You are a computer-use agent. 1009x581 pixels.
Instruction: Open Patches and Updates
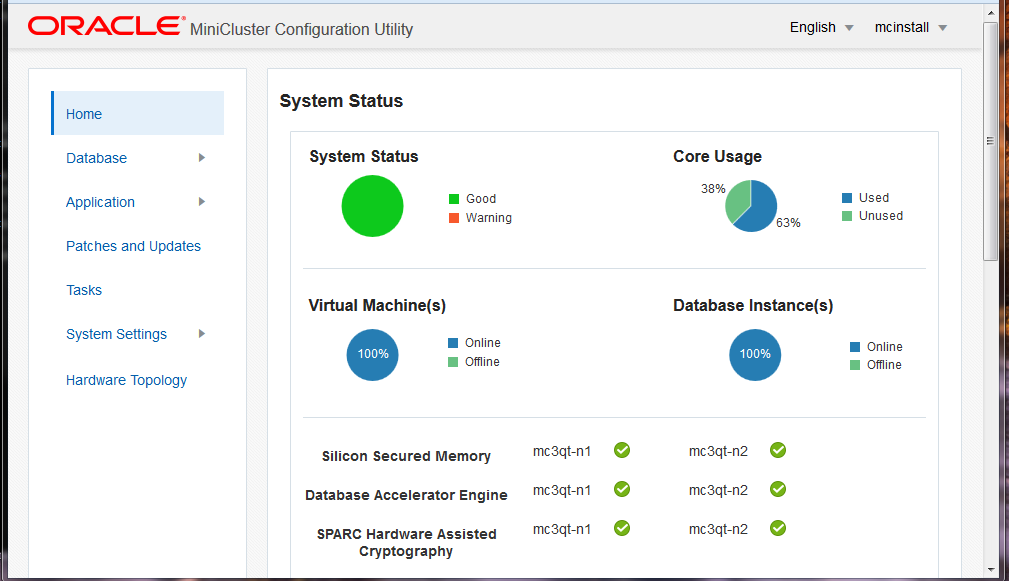pos(133,246)
